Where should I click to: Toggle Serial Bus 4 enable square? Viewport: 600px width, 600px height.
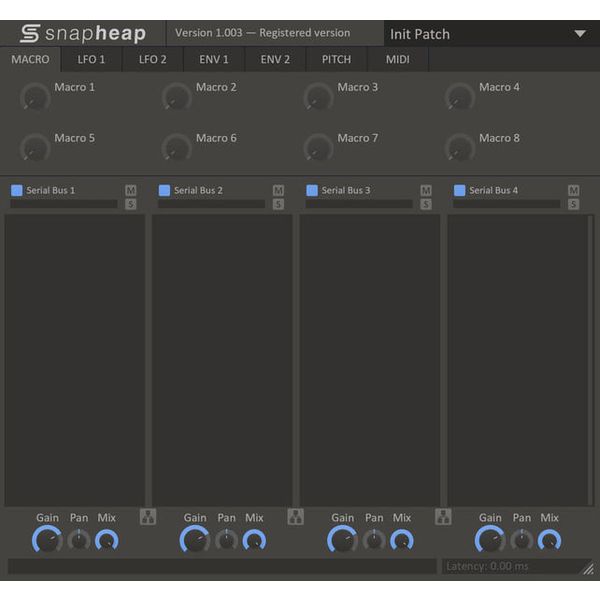click(459, 190)
